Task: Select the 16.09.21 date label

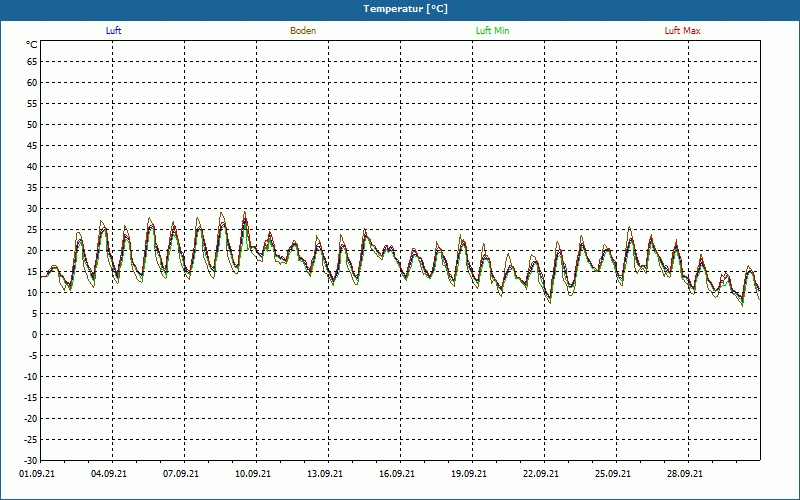Action: (x=397, y=474)
